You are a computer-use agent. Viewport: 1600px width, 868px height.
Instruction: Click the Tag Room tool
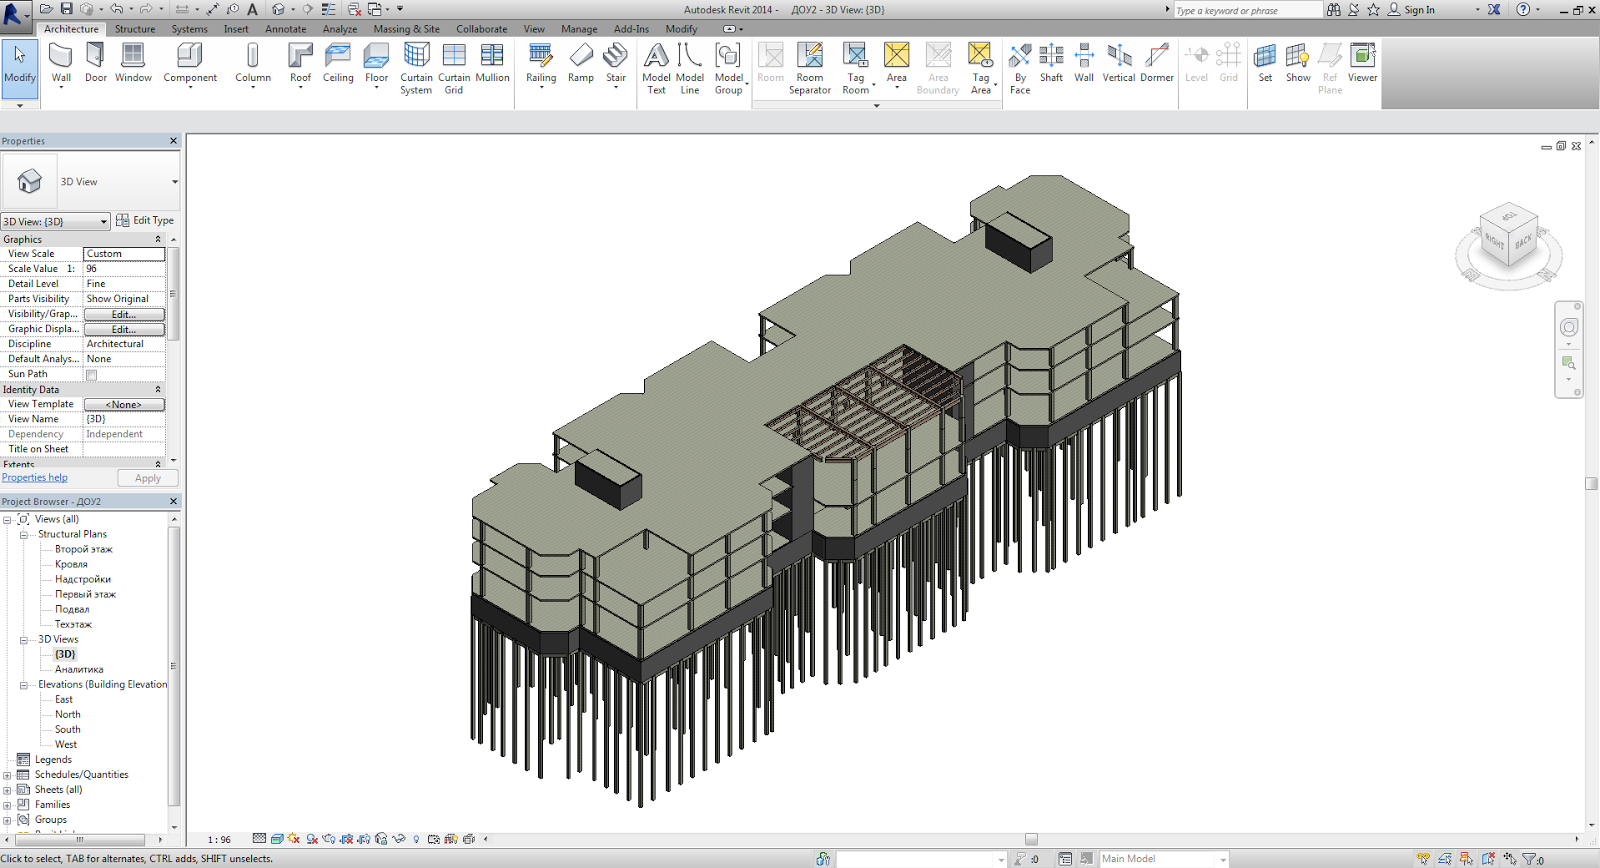tap(856, 69)
